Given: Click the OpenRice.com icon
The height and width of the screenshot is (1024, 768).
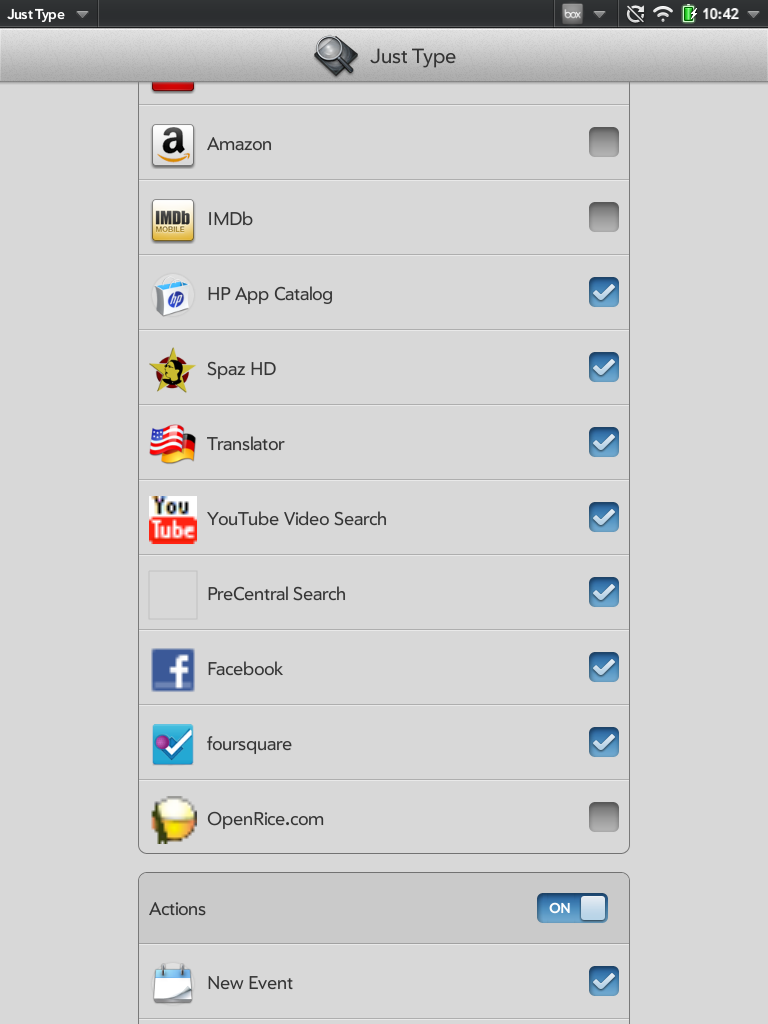Looking at the screenshot, I should (x=173, y=820).
